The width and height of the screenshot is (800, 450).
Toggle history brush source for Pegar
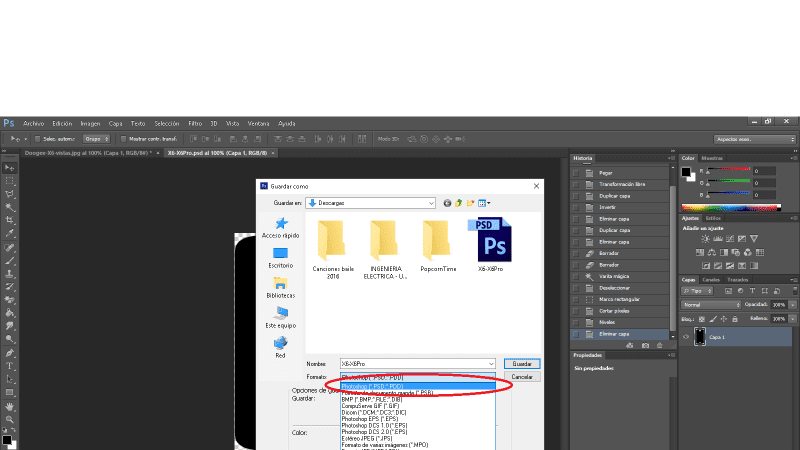[x=576, y=173]
